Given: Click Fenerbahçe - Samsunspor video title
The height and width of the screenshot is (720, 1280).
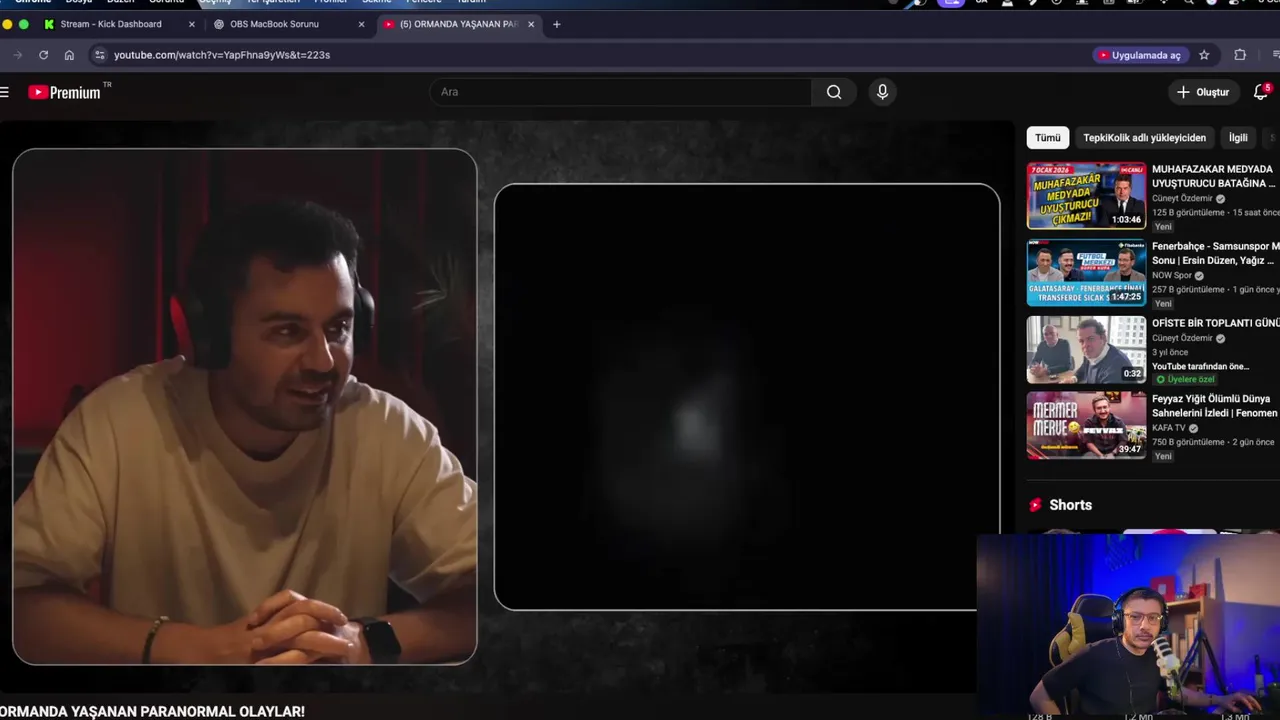Looking at the screenshot, I should tap(1215, 253).
